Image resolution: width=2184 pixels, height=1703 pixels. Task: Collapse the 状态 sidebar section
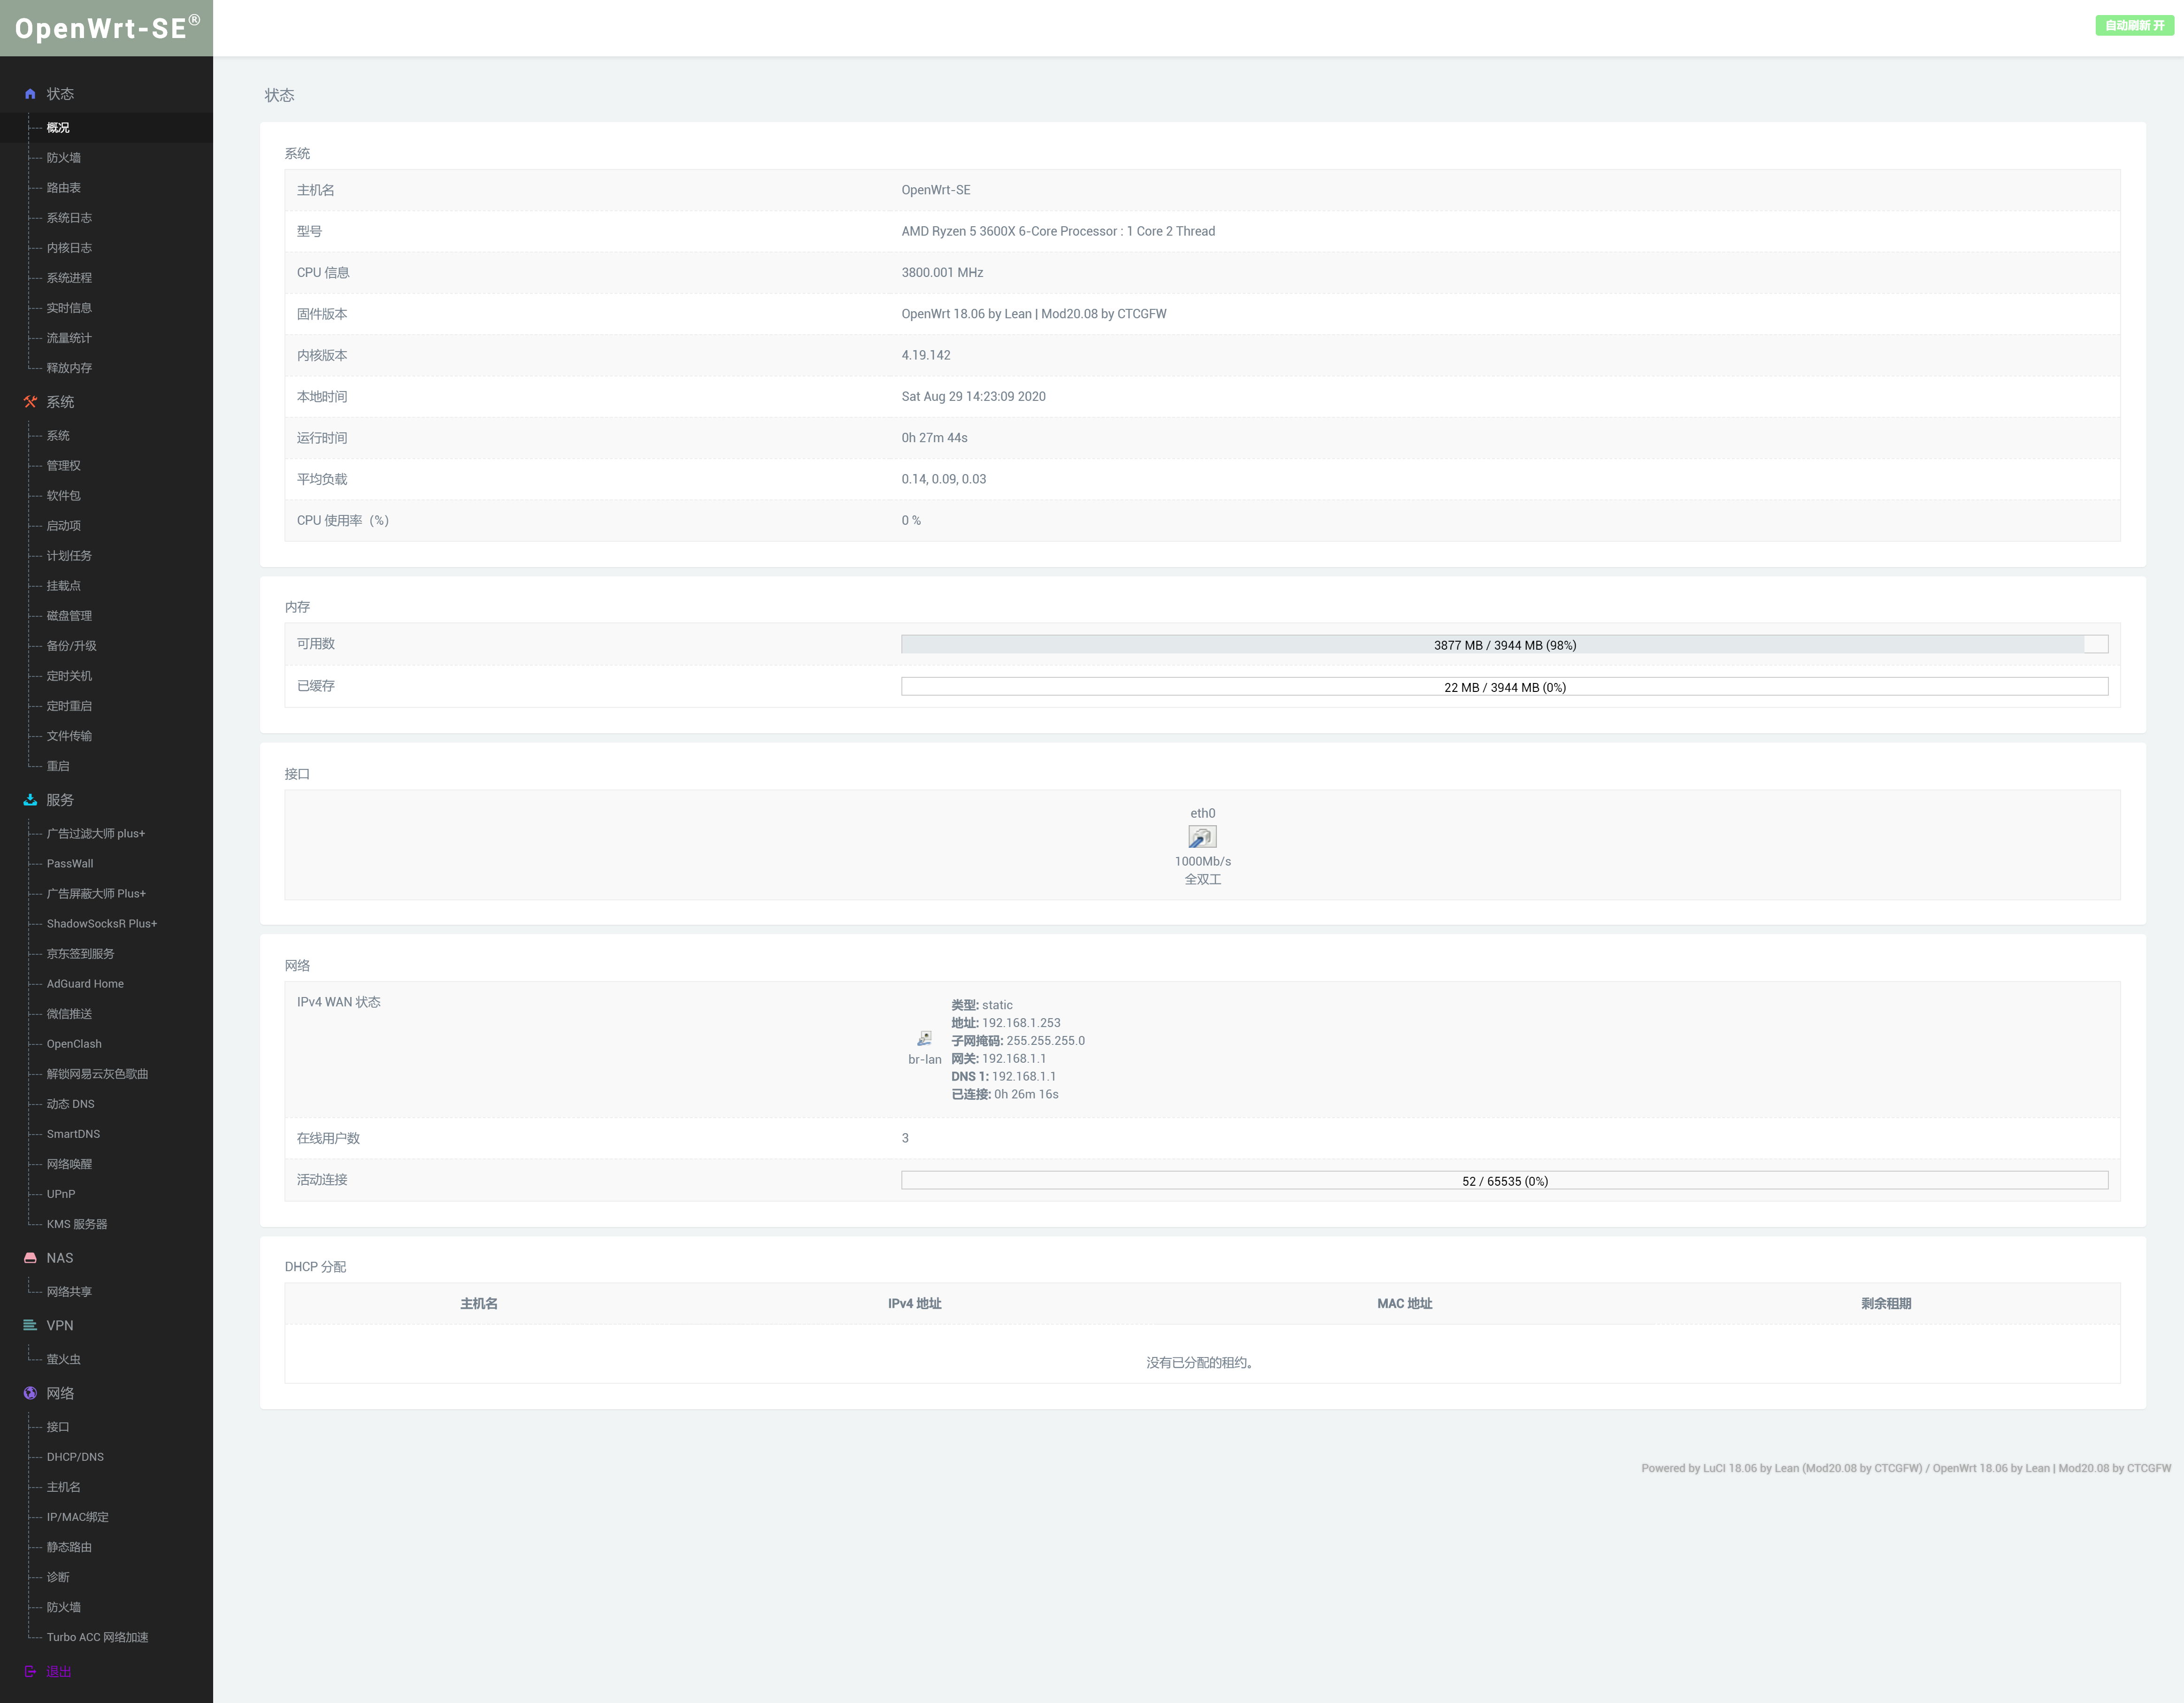pyautogui.click(x=60, y=94)
